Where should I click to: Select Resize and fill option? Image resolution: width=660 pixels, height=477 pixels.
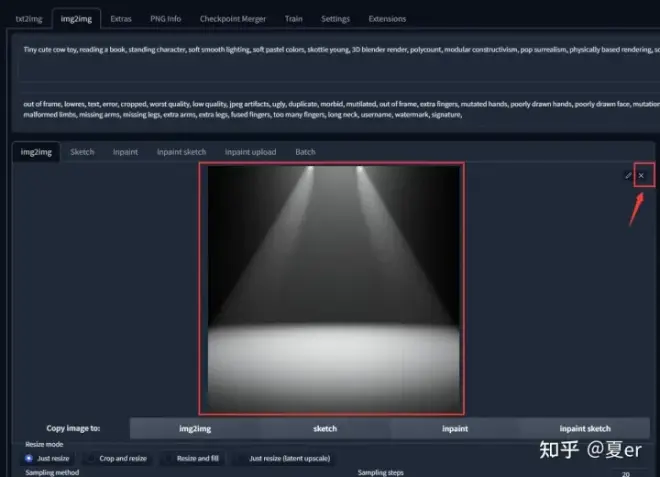[192, 458]
